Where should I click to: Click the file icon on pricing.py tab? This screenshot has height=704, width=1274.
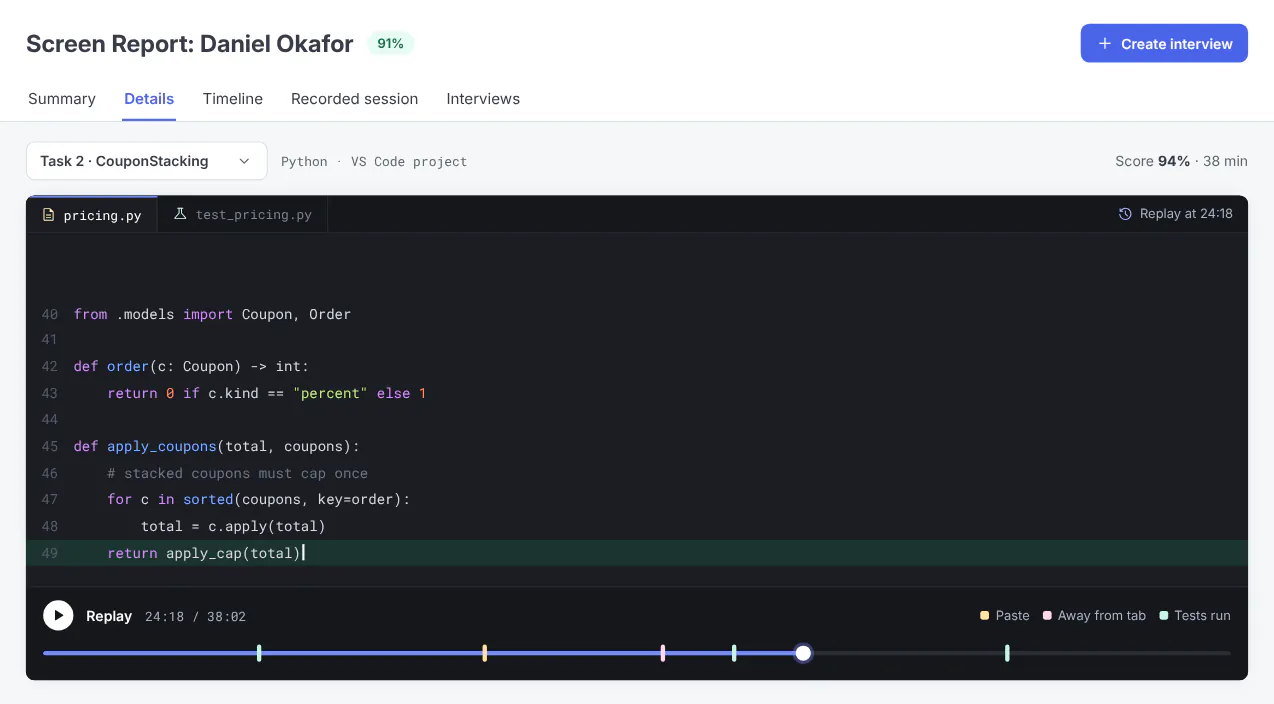(x=48, y=214)
